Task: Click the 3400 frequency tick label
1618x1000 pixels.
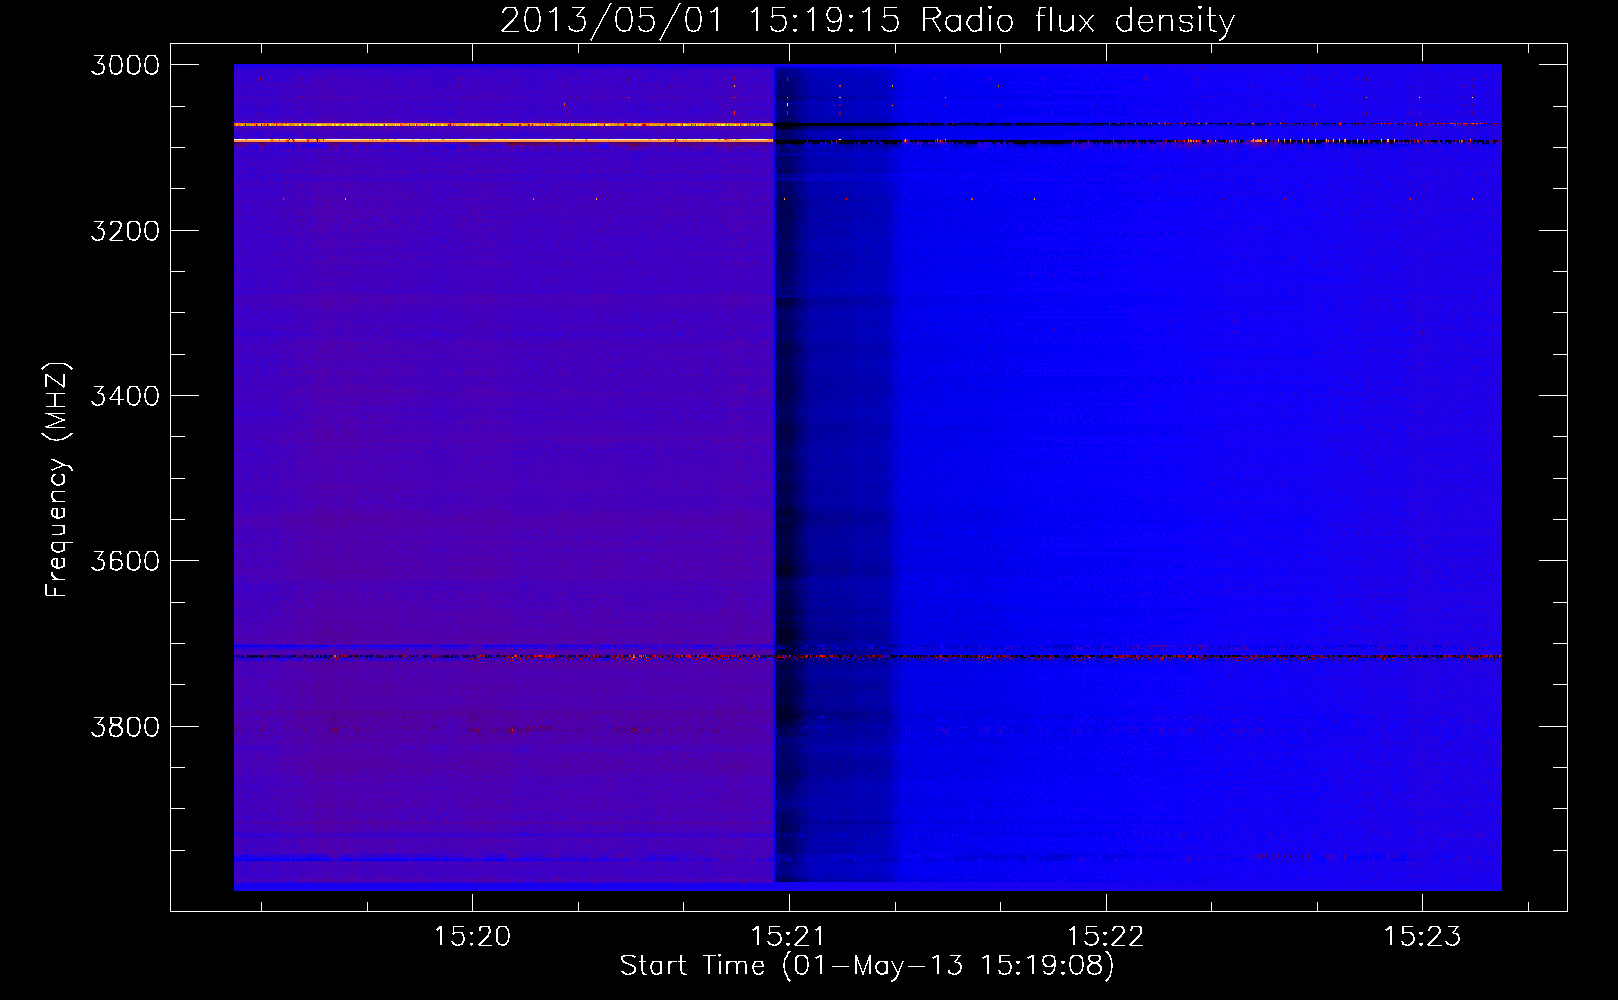Action: (x=125, y=396)
